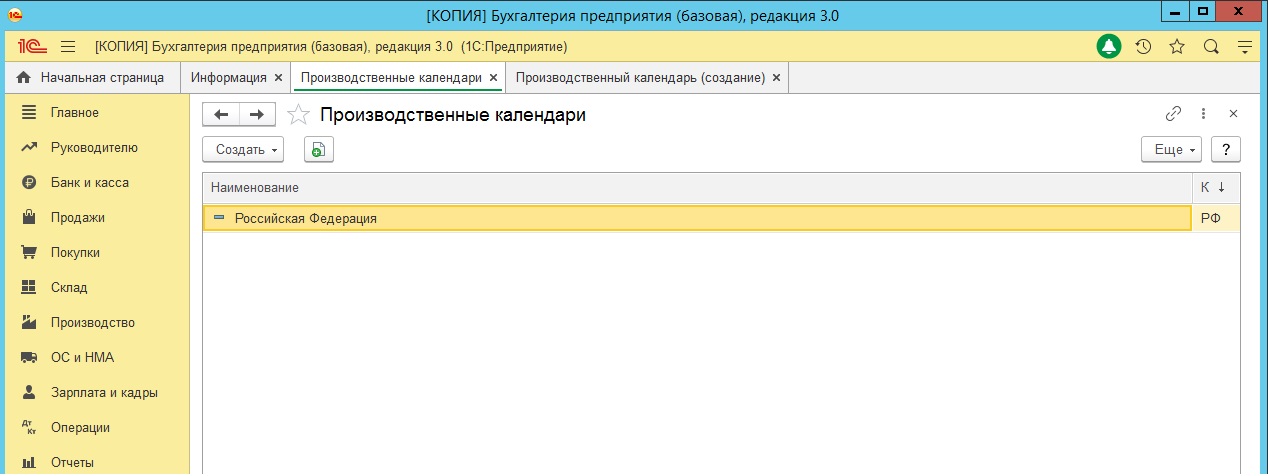This screenshot has height=476, width=1268.
Task: Click the copy link icon
Action: tap(1174, 114)
